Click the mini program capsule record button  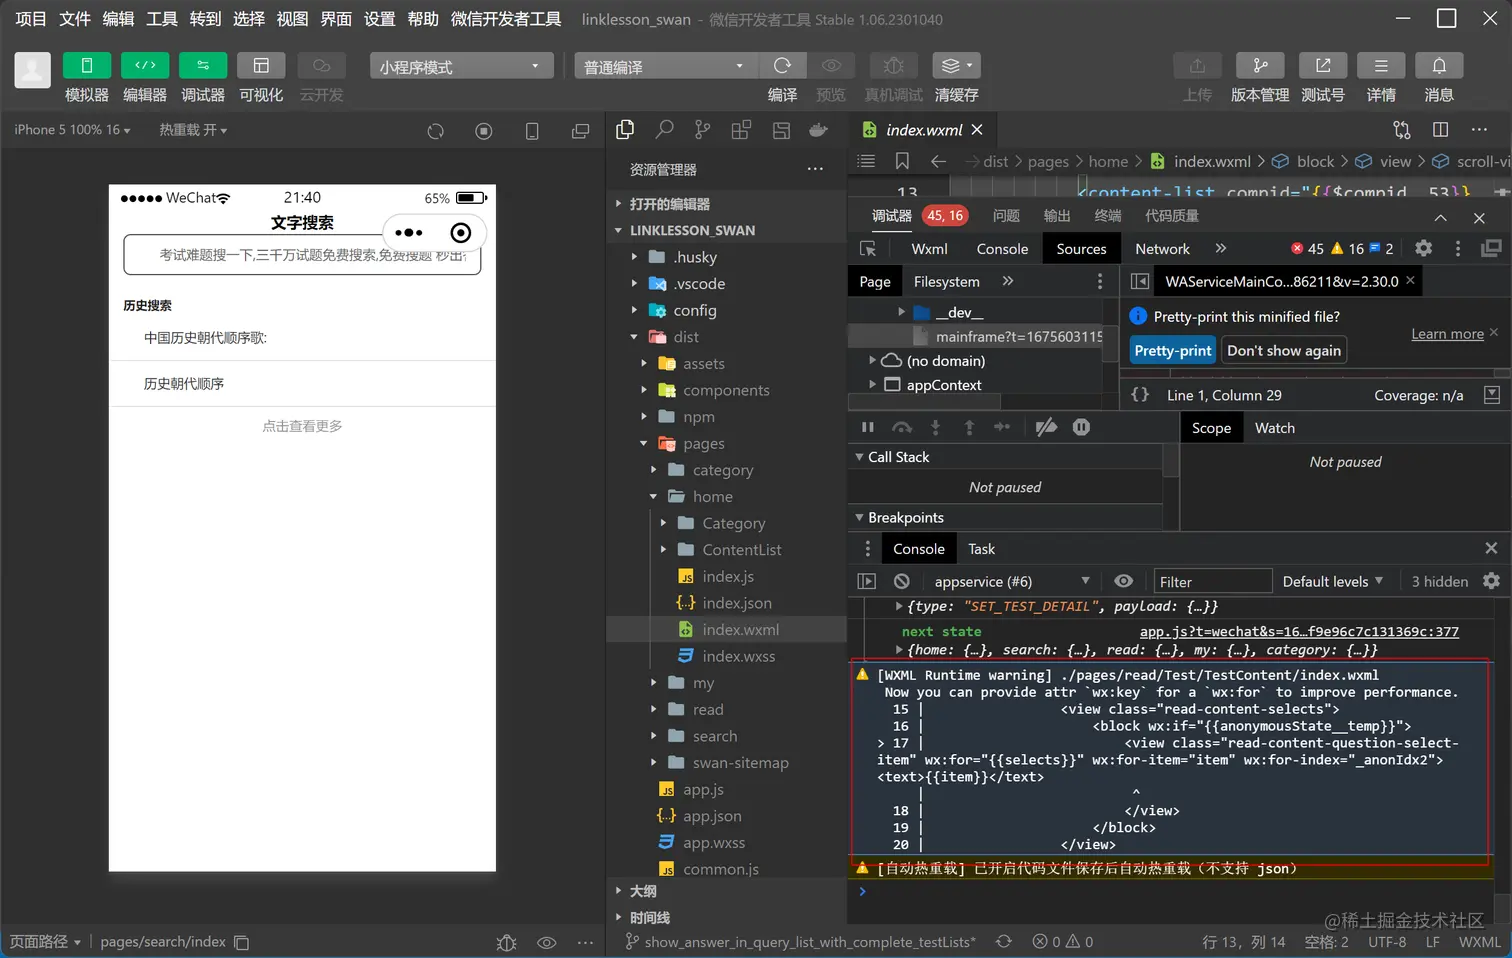pos(461,233)
